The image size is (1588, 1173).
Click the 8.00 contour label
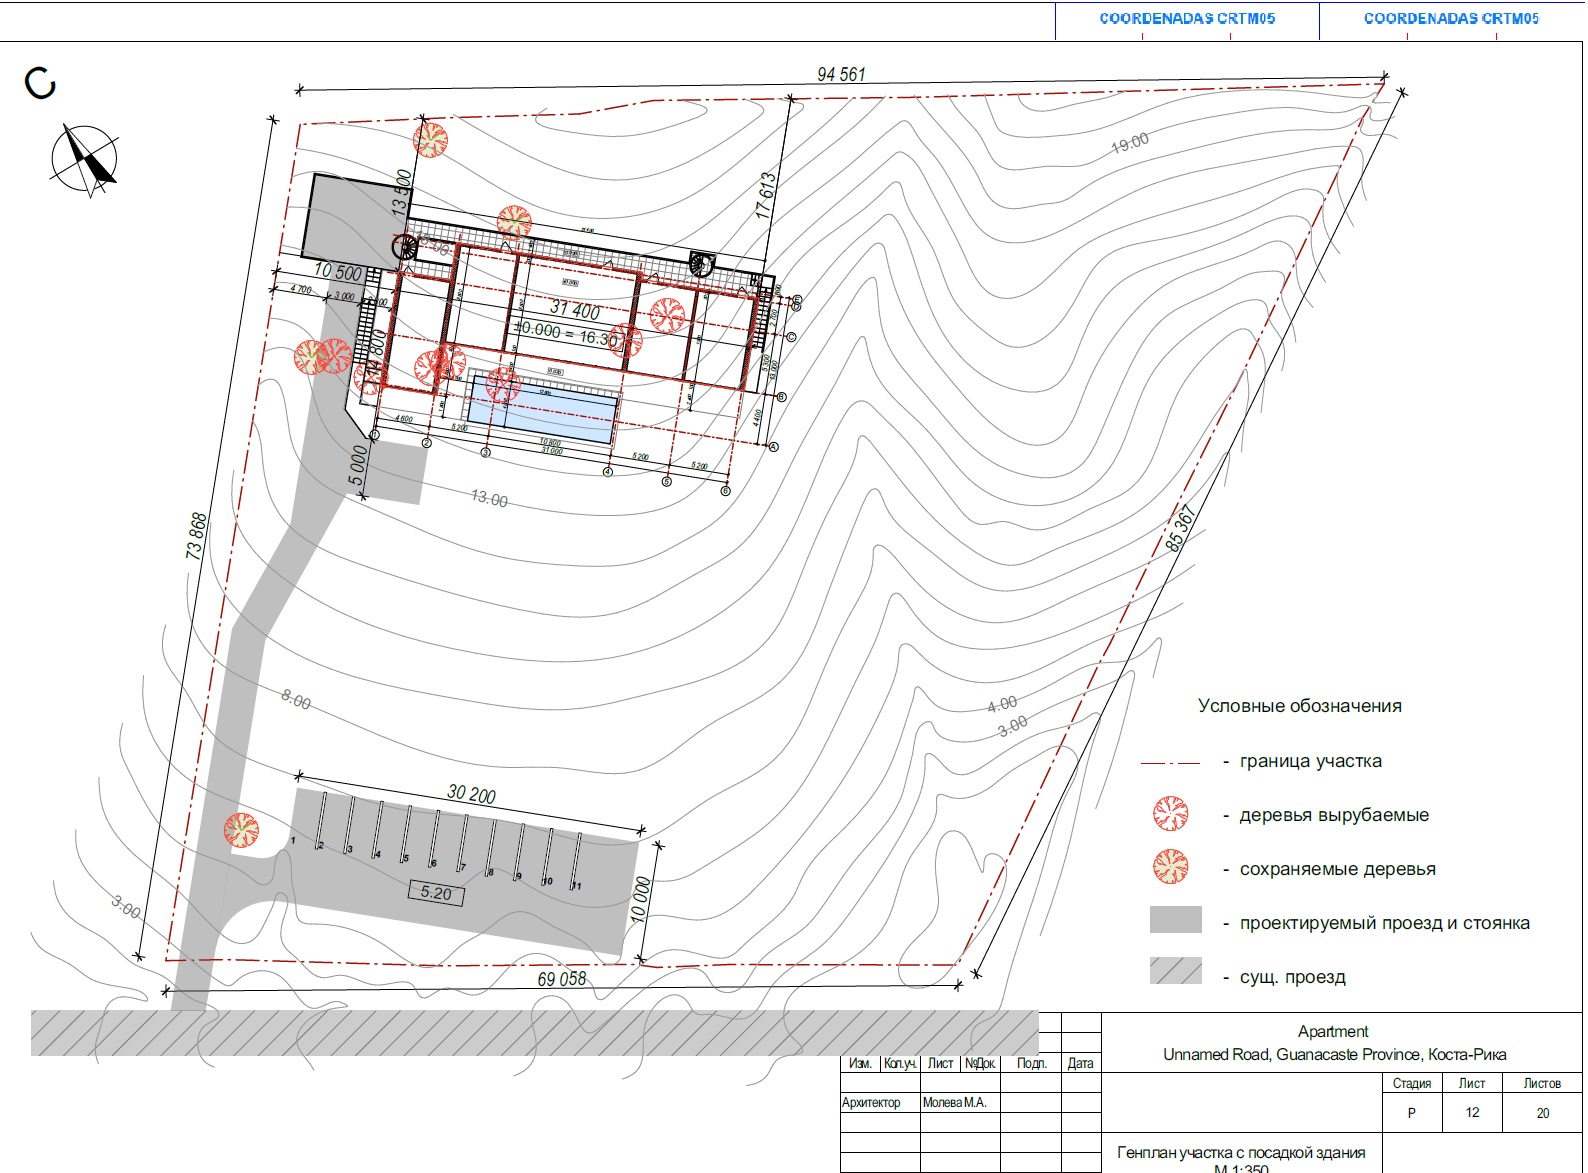pos(296,701)
